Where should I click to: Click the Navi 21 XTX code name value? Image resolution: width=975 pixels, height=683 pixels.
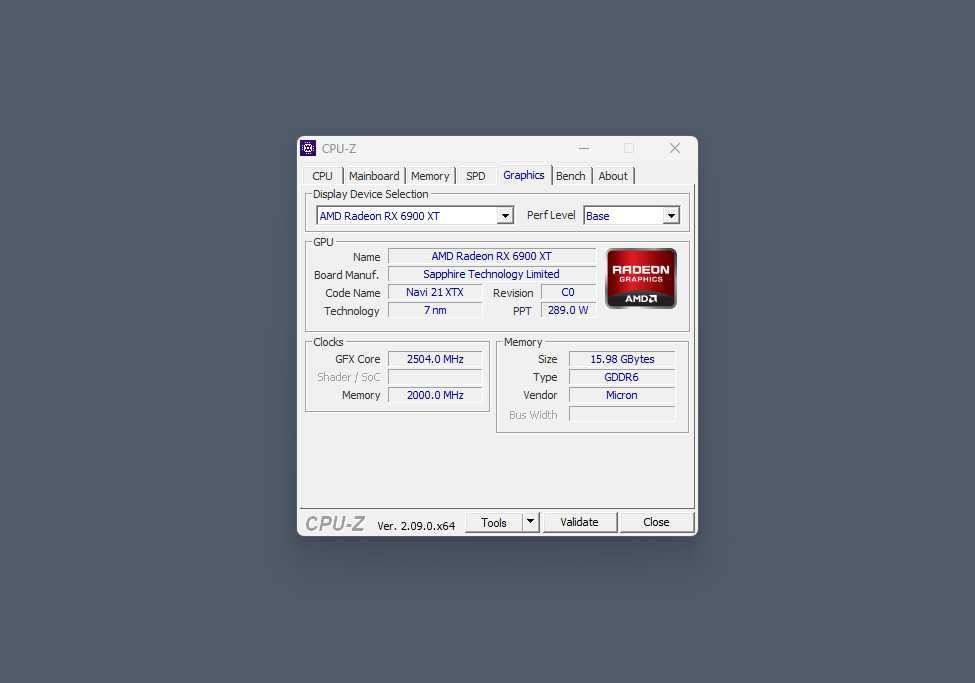pyautogui.click(x=435, y=292)
